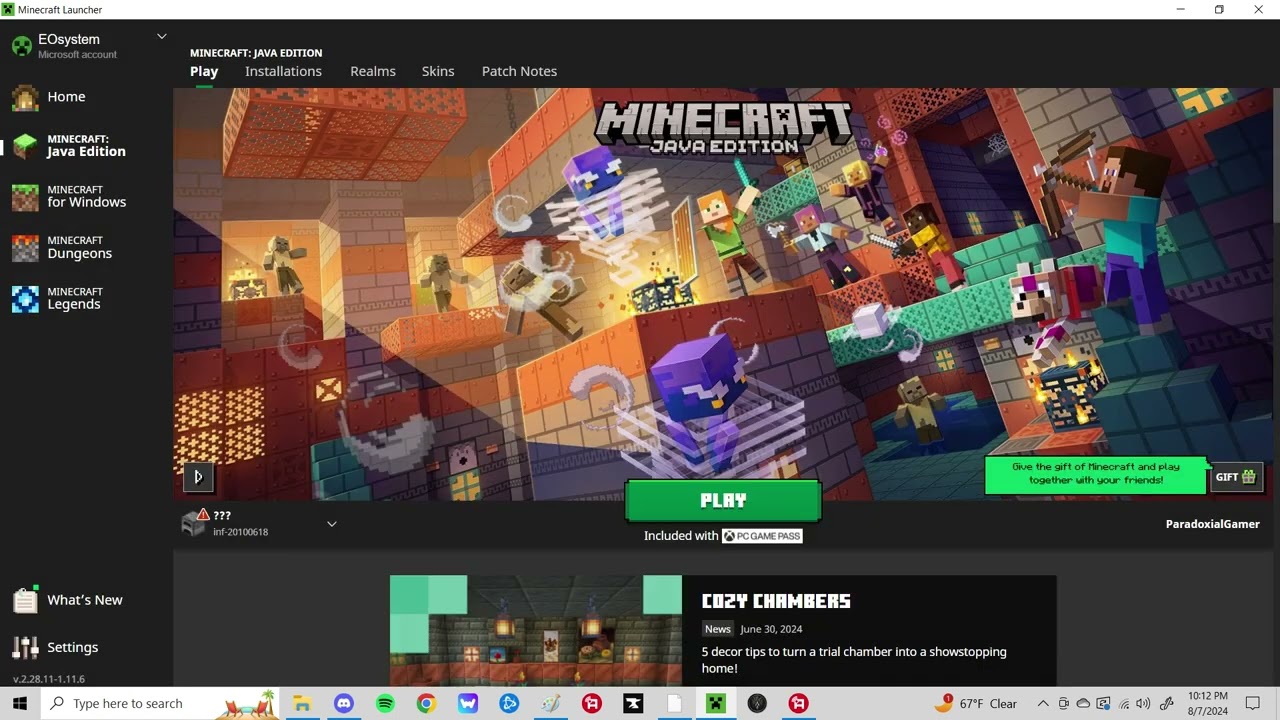Open Spotify from the taskbar
The image size is (1280, 720).
point(385,703)
